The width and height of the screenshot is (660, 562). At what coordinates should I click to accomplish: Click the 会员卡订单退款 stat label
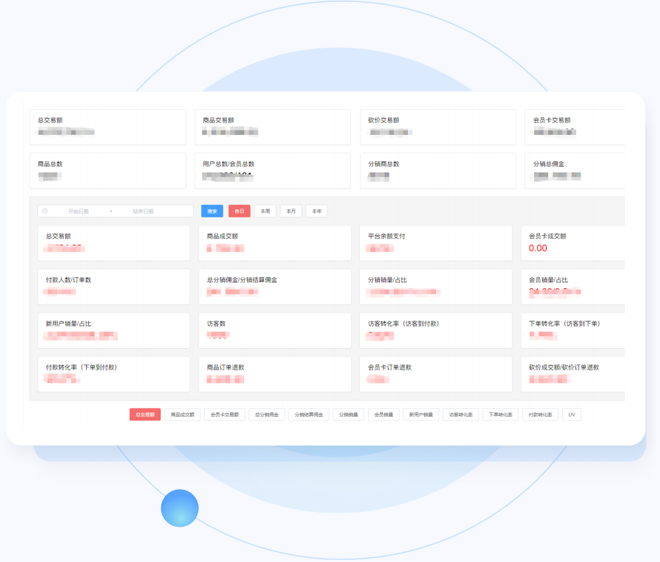(x=390, y=368)
